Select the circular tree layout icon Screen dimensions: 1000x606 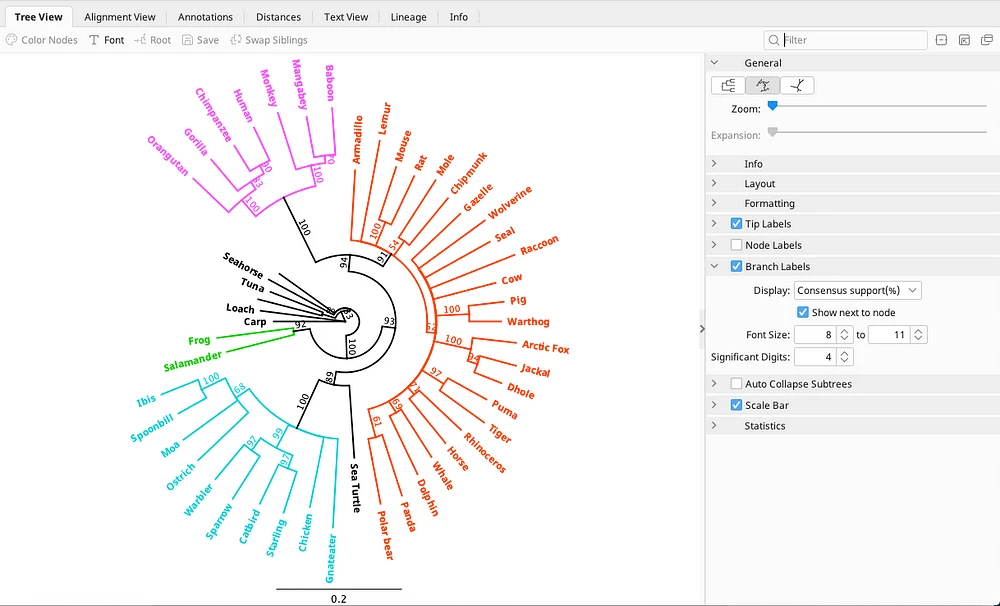(762, 85)
